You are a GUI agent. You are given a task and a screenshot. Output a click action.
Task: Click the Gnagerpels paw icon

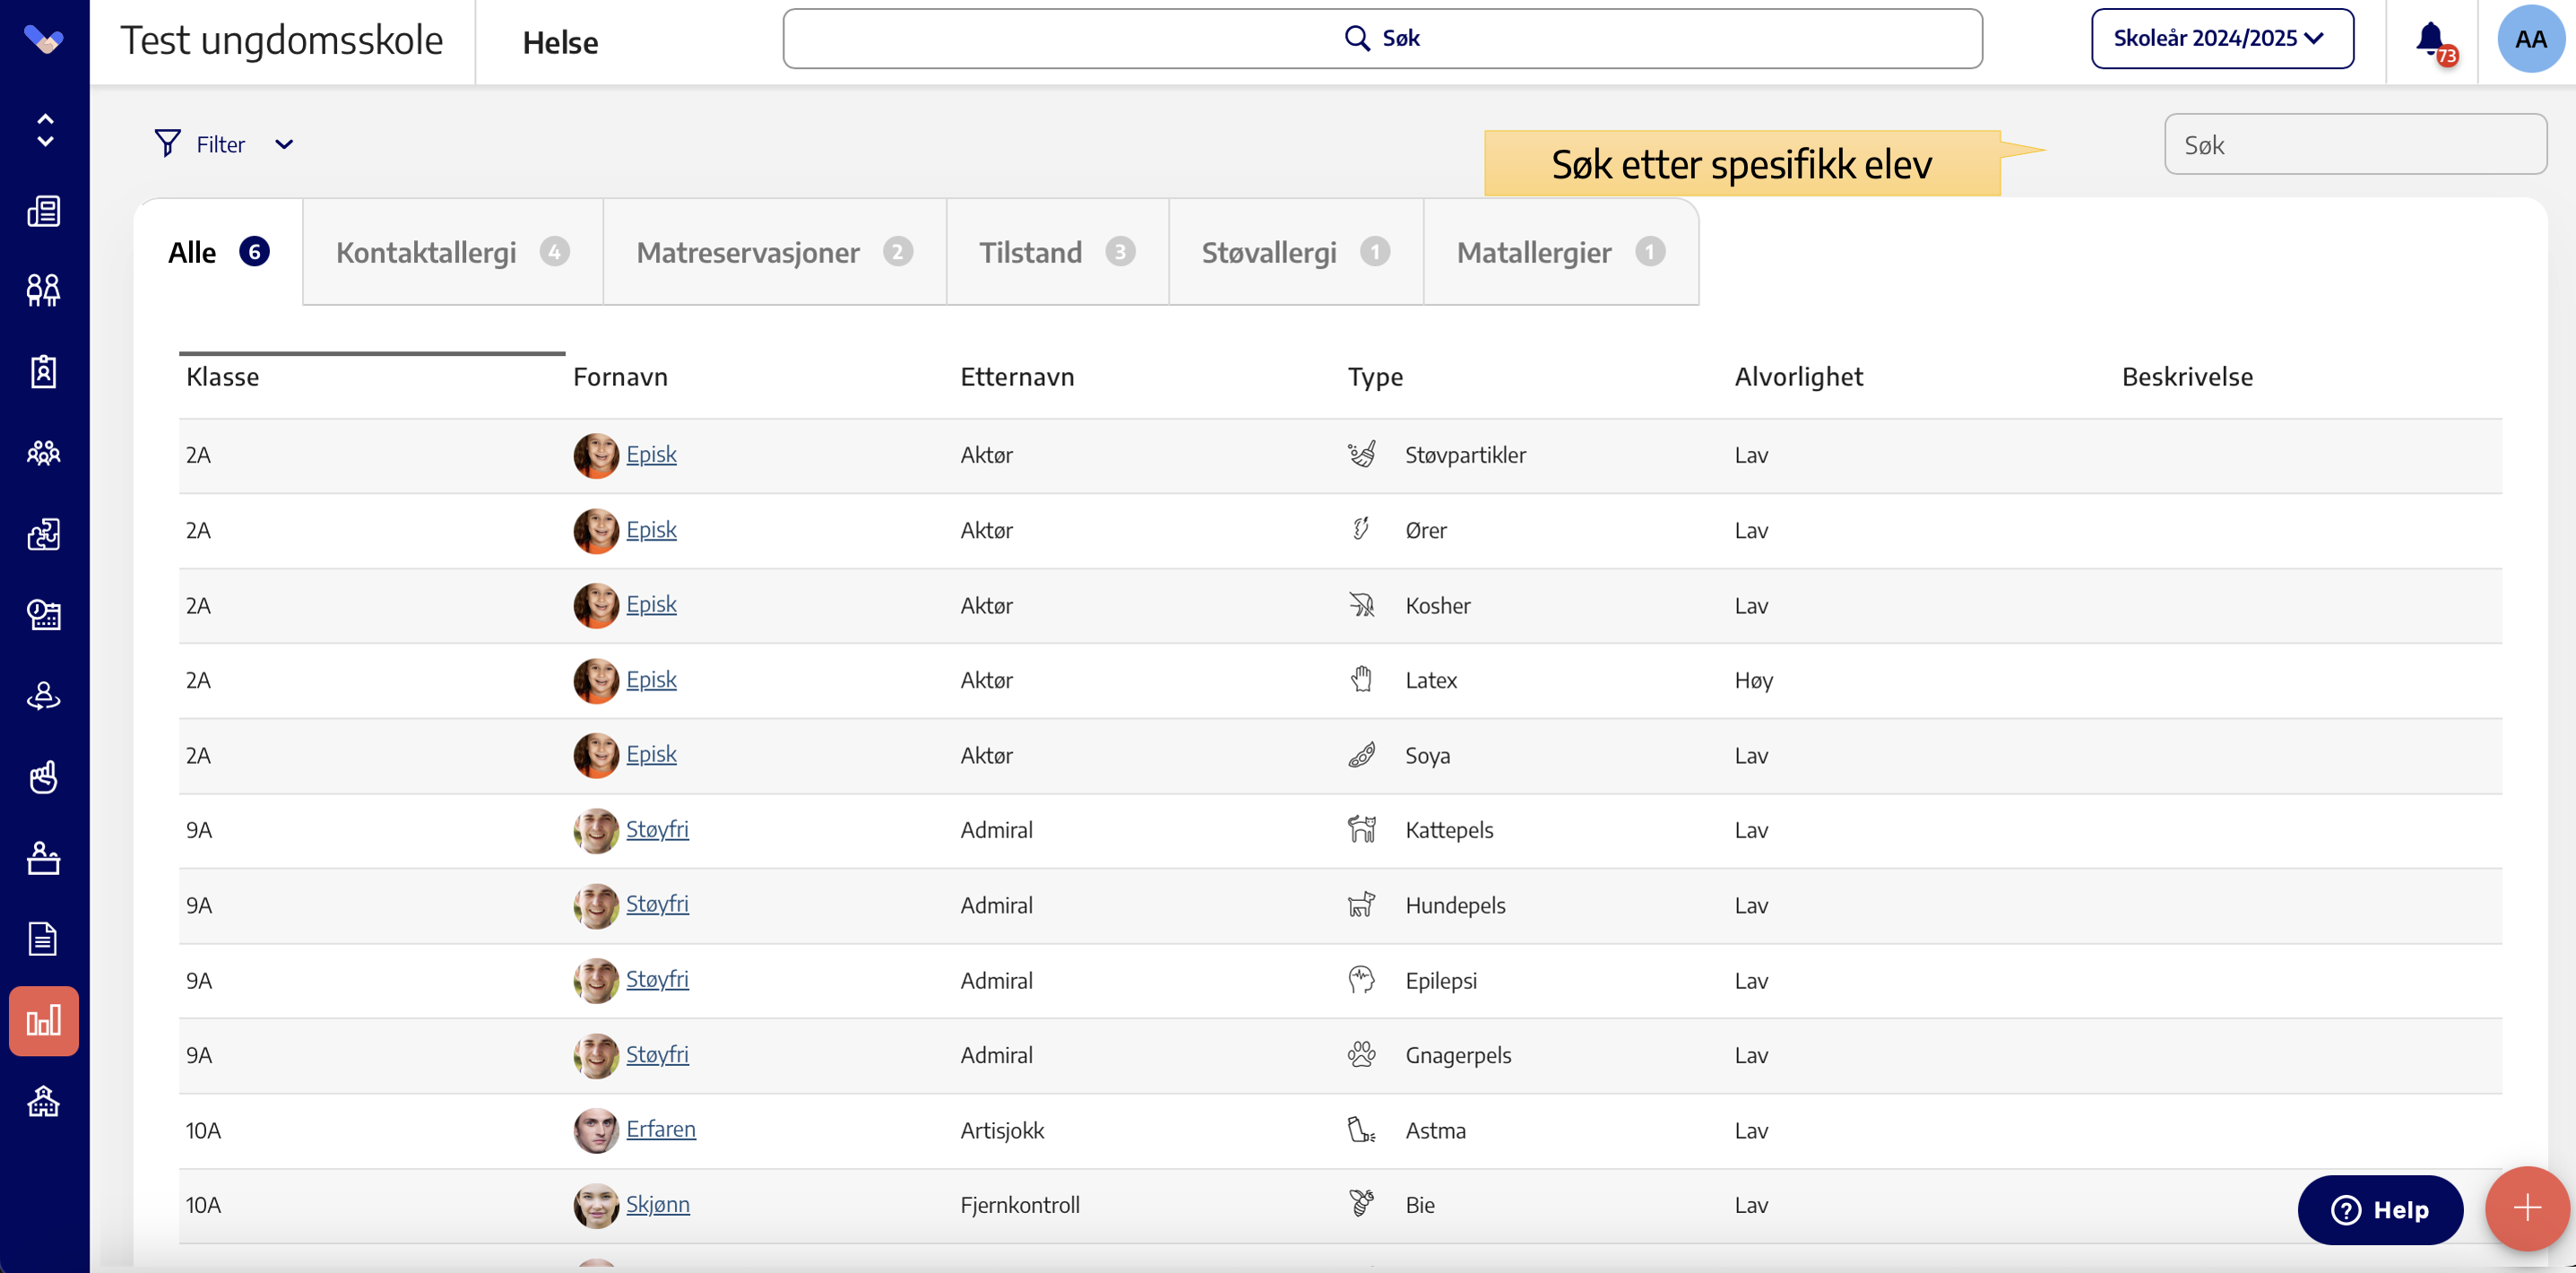click(1361, 1054)
